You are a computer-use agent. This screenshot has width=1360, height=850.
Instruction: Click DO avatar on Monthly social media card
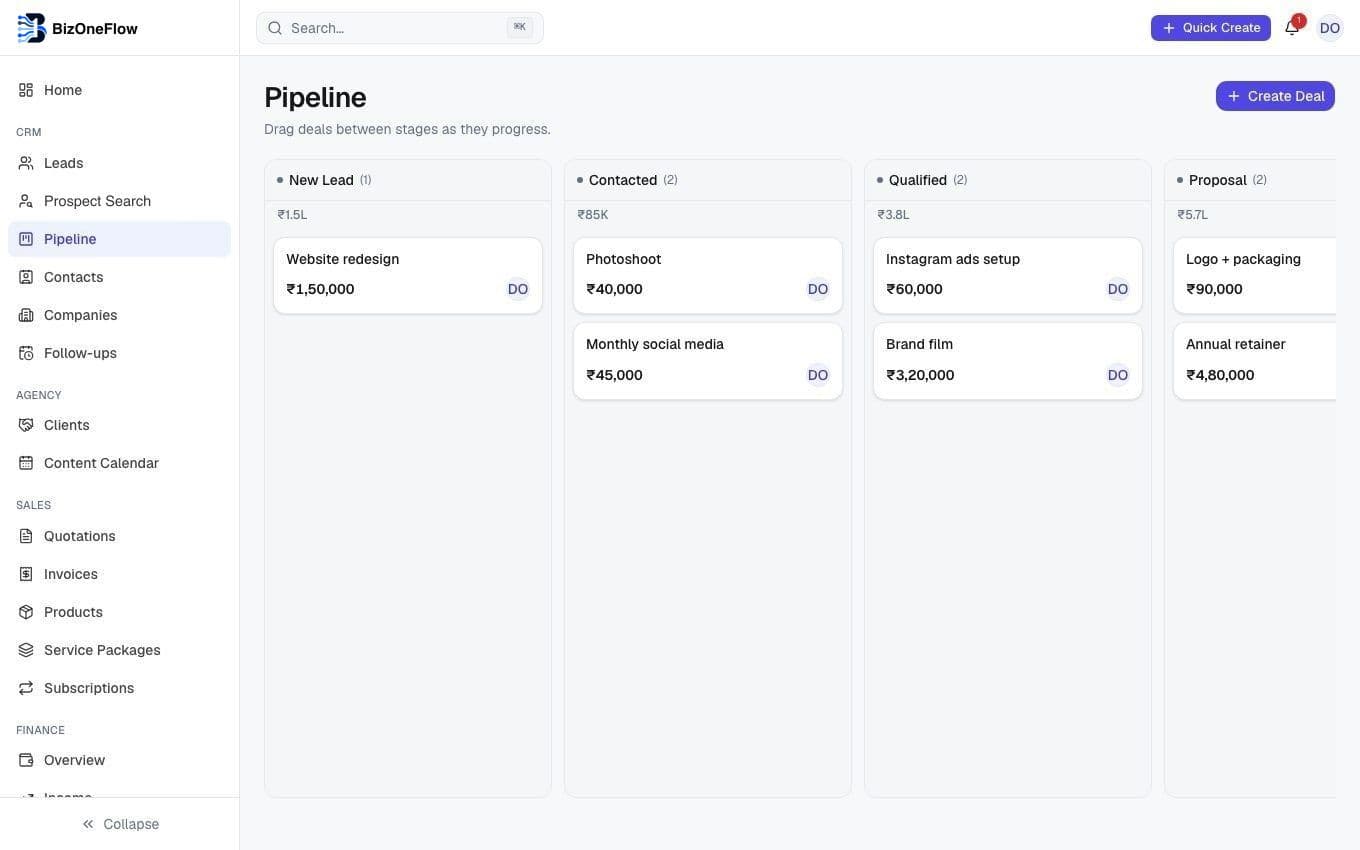click(818, 375)
